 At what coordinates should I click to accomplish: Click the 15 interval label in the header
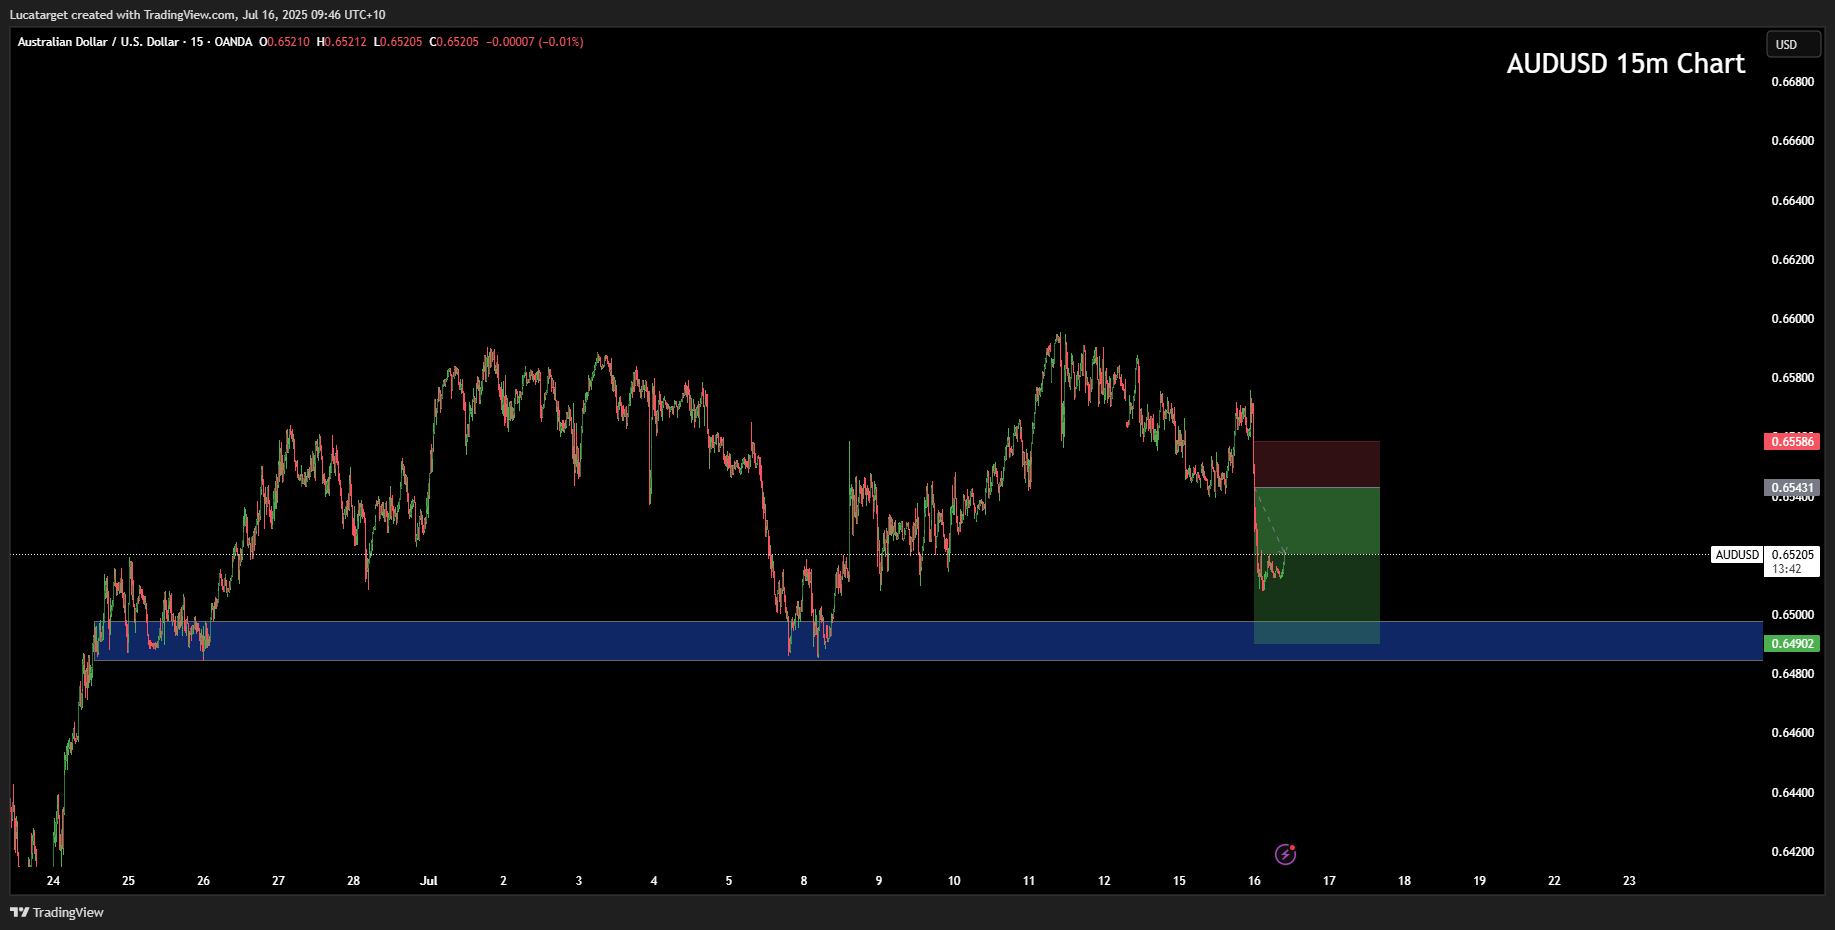point(197,42)
